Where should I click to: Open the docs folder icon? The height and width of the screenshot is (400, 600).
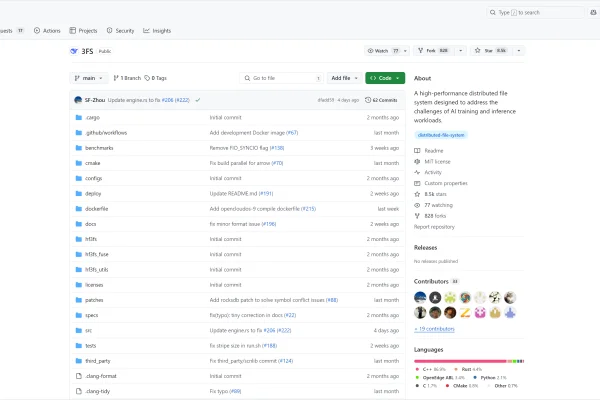tap(79, 224)
